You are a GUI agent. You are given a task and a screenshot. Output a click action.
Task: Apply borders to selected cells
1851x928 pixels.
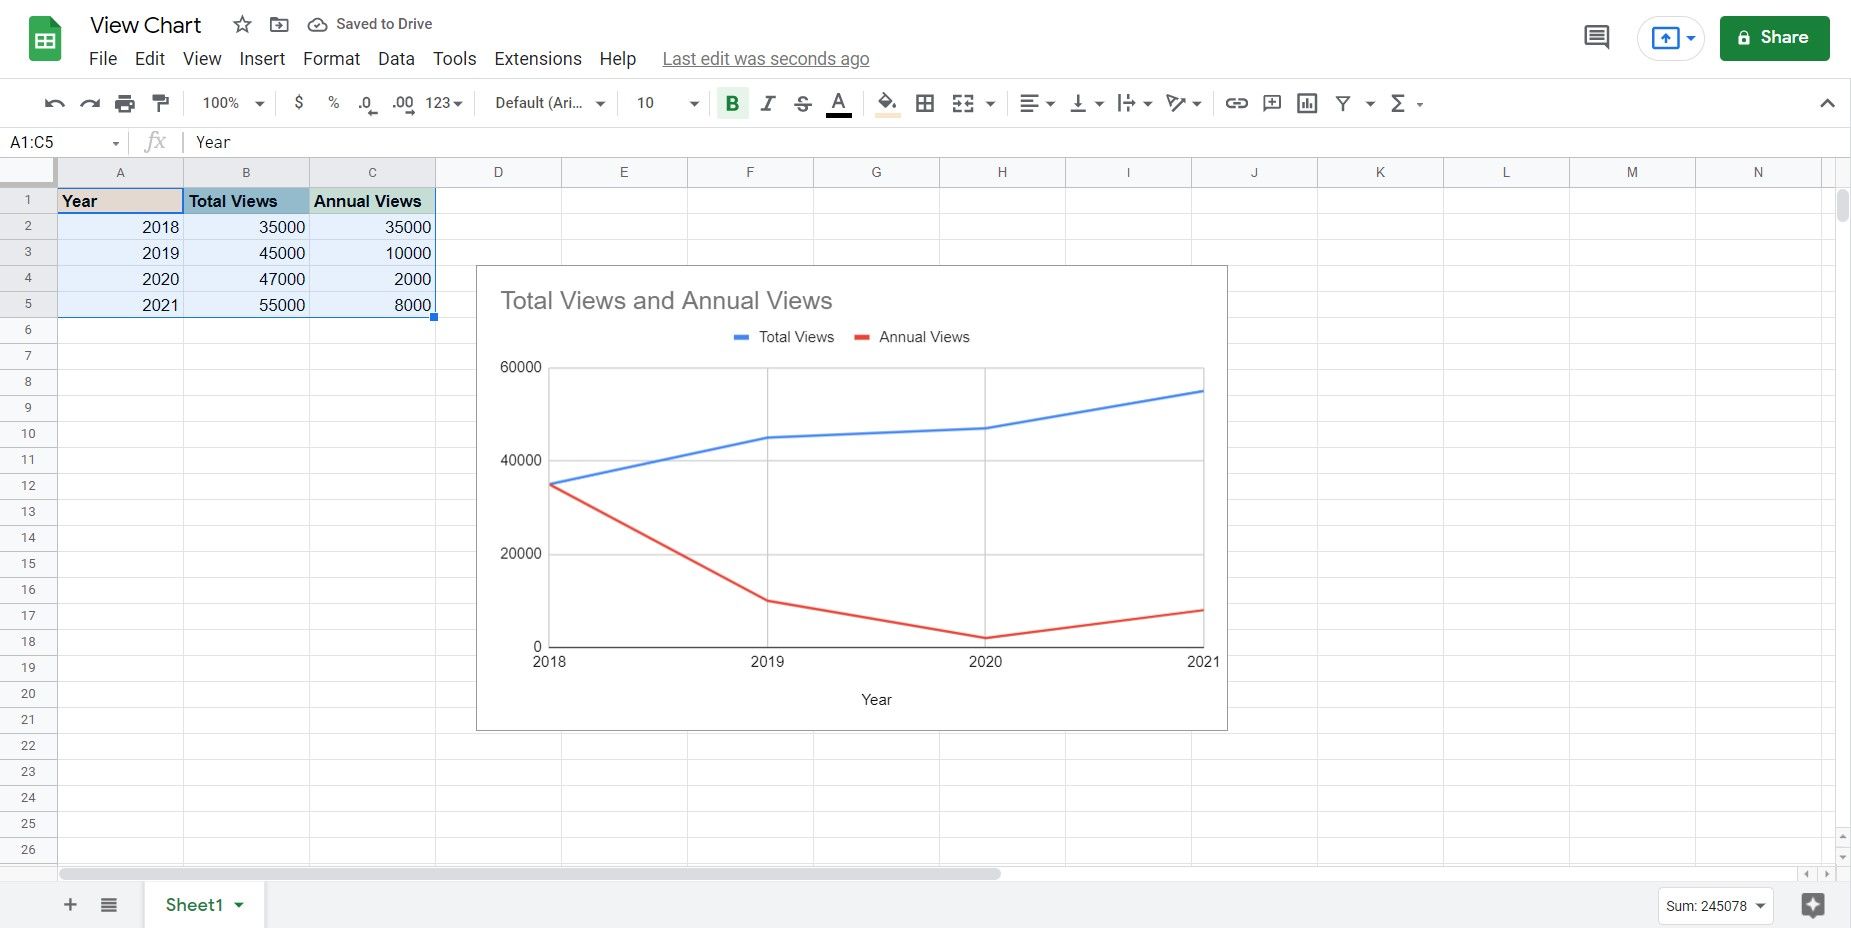[x=924, y=103]
